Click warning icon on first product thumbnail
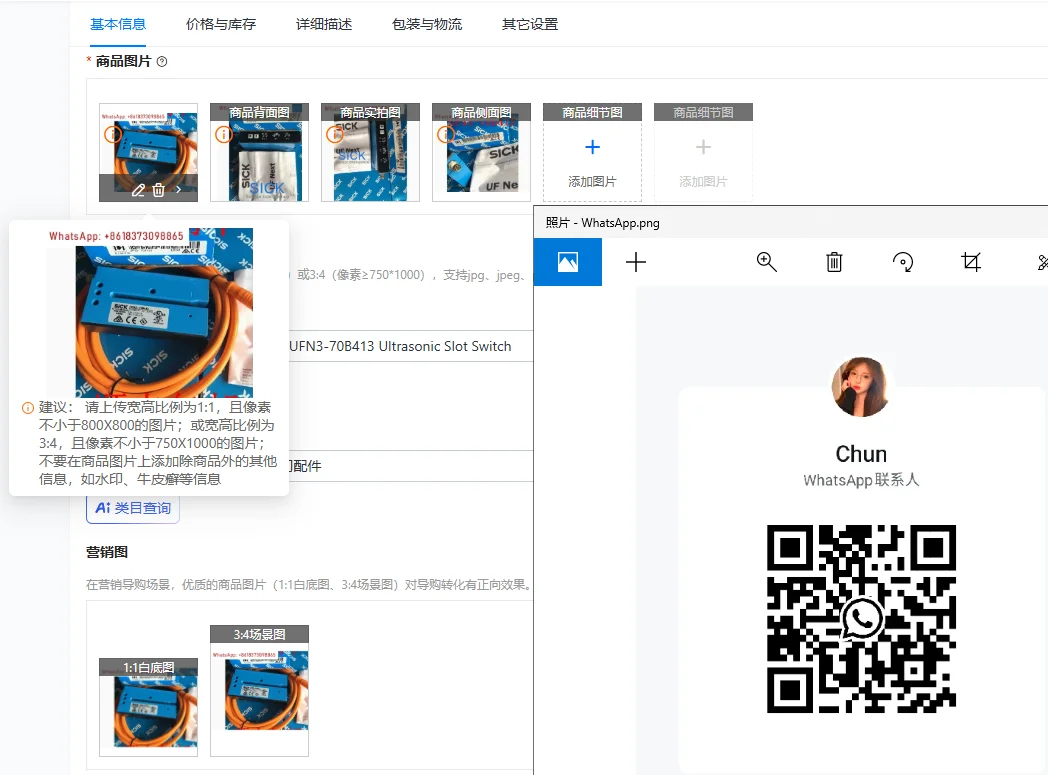 tap(112, 135)
